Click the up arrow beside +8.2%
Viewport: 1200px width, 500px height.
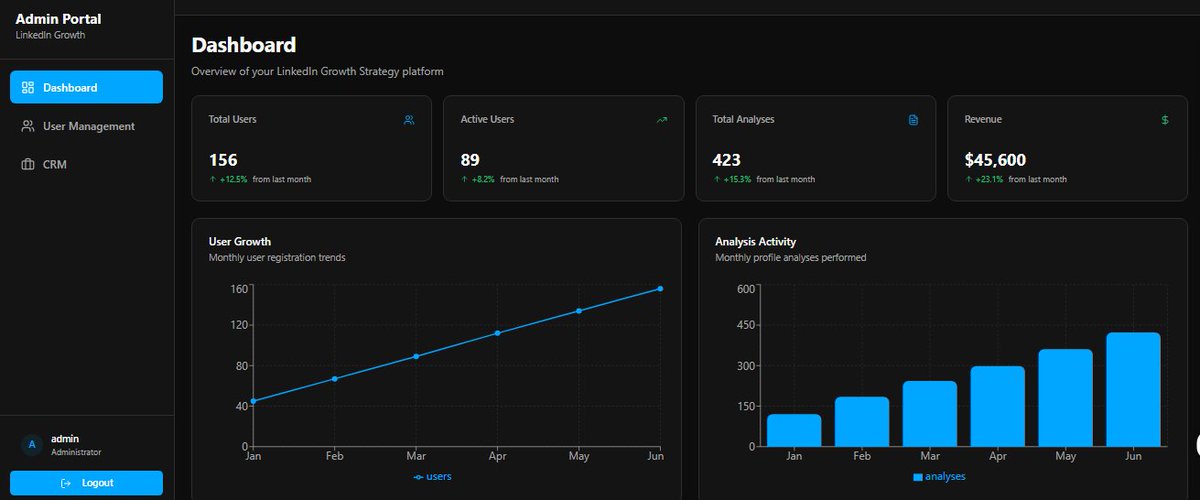464,179
